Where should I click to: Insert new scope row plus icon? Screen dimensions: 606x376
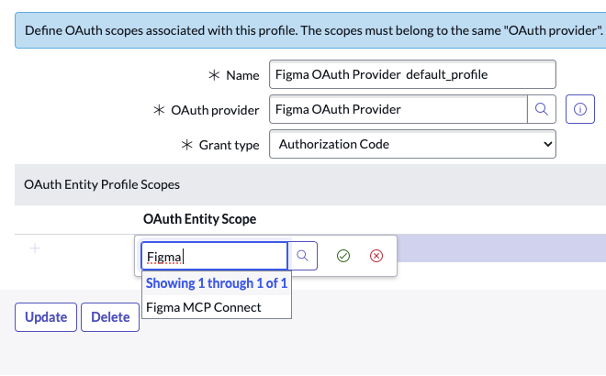[x=35, y=248]
